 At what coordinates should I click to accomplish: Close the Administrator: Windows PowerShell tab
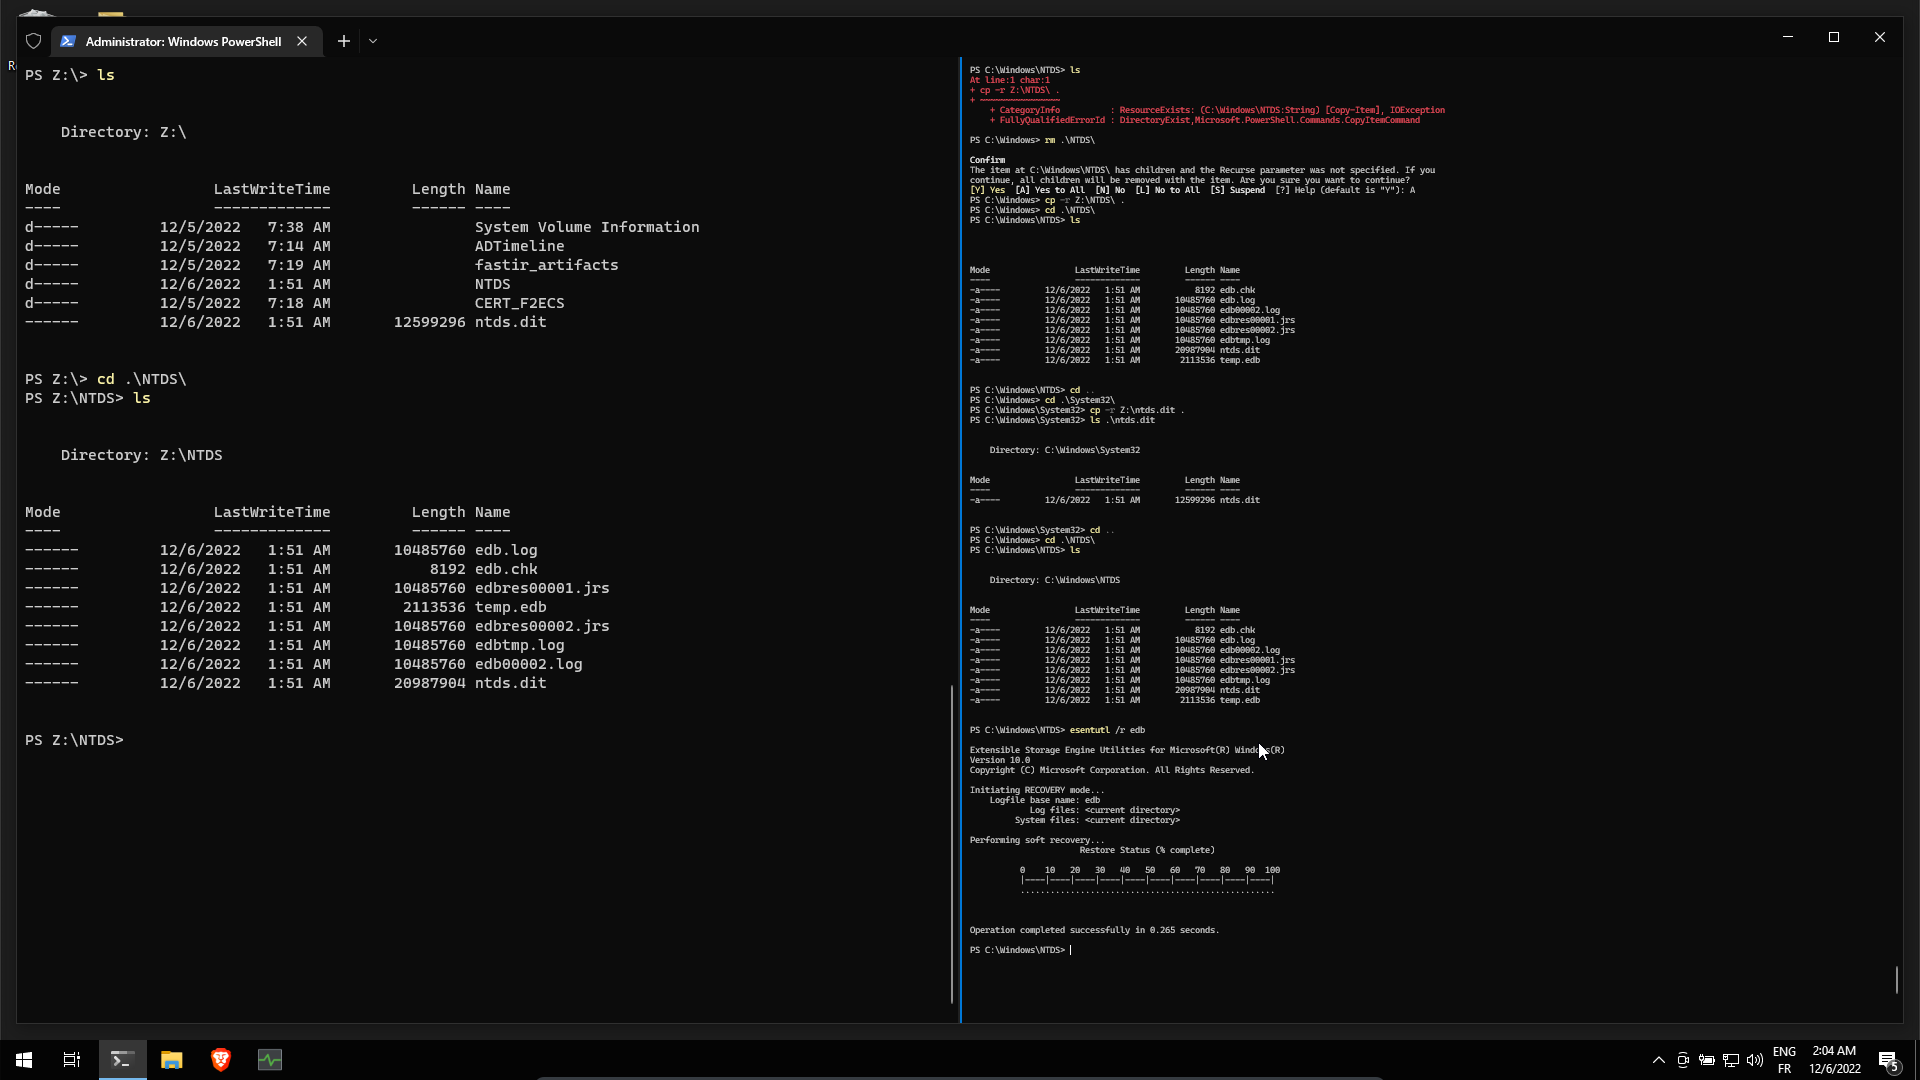[x=302, y=41]
